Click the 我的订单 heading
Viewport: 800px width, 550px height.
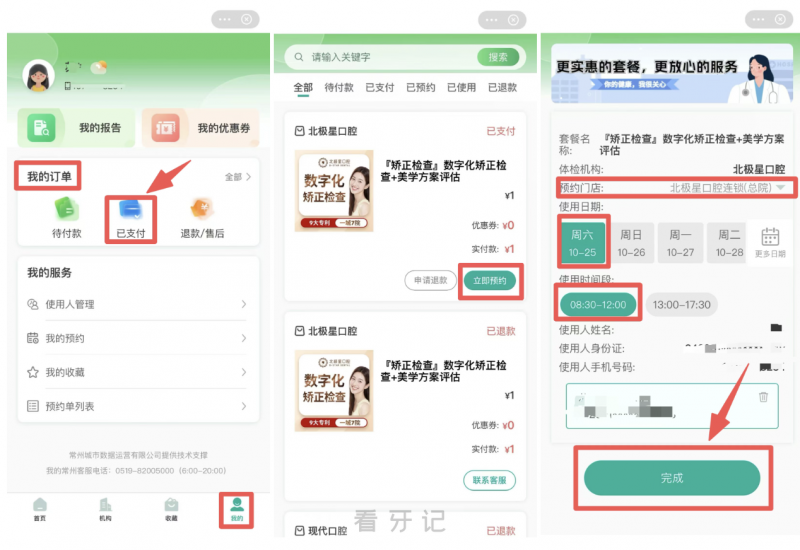pos(49,177)
